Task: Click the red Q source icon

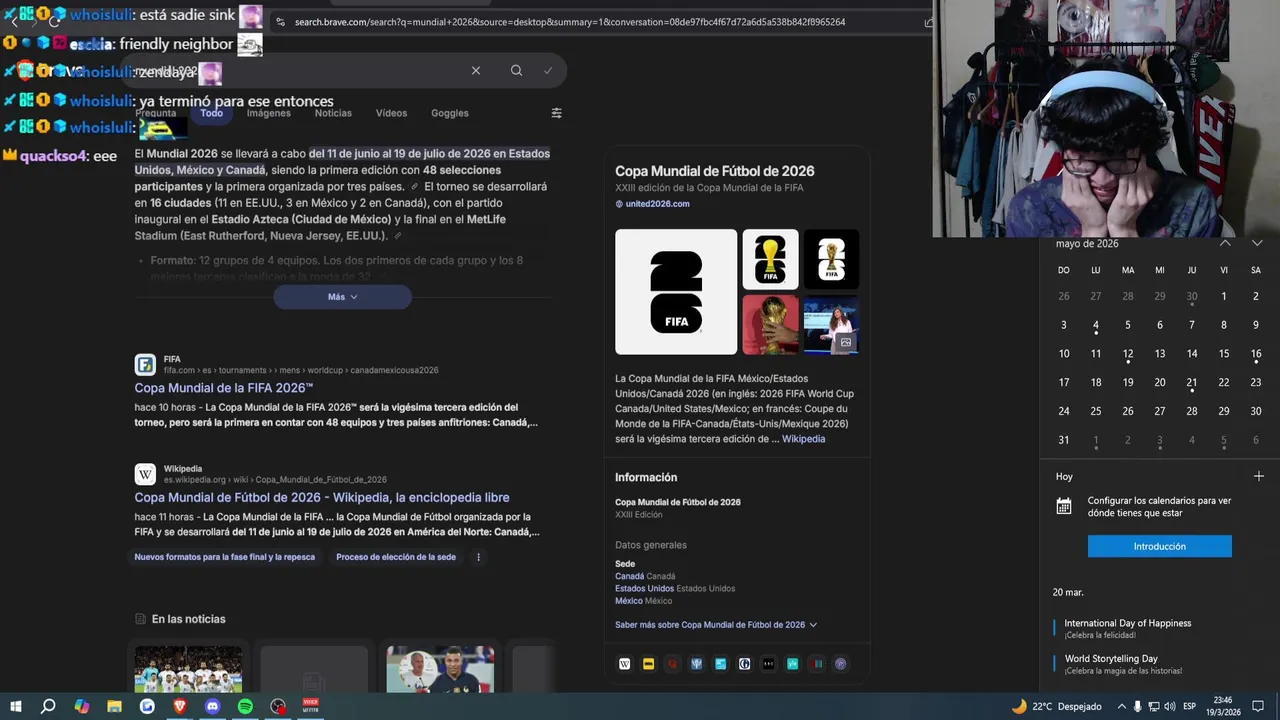Action: 673,664
